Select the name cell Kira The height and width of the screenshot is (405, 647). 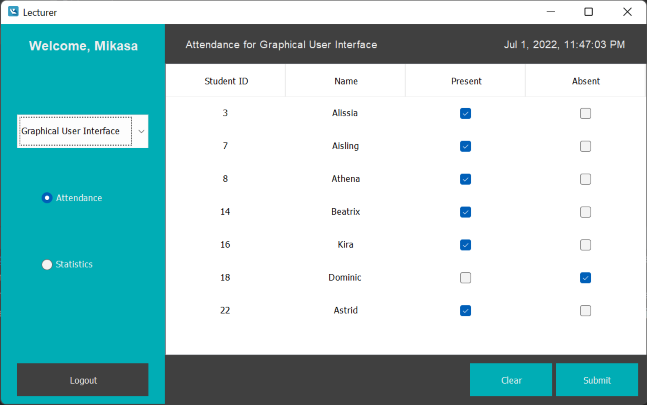345,245
